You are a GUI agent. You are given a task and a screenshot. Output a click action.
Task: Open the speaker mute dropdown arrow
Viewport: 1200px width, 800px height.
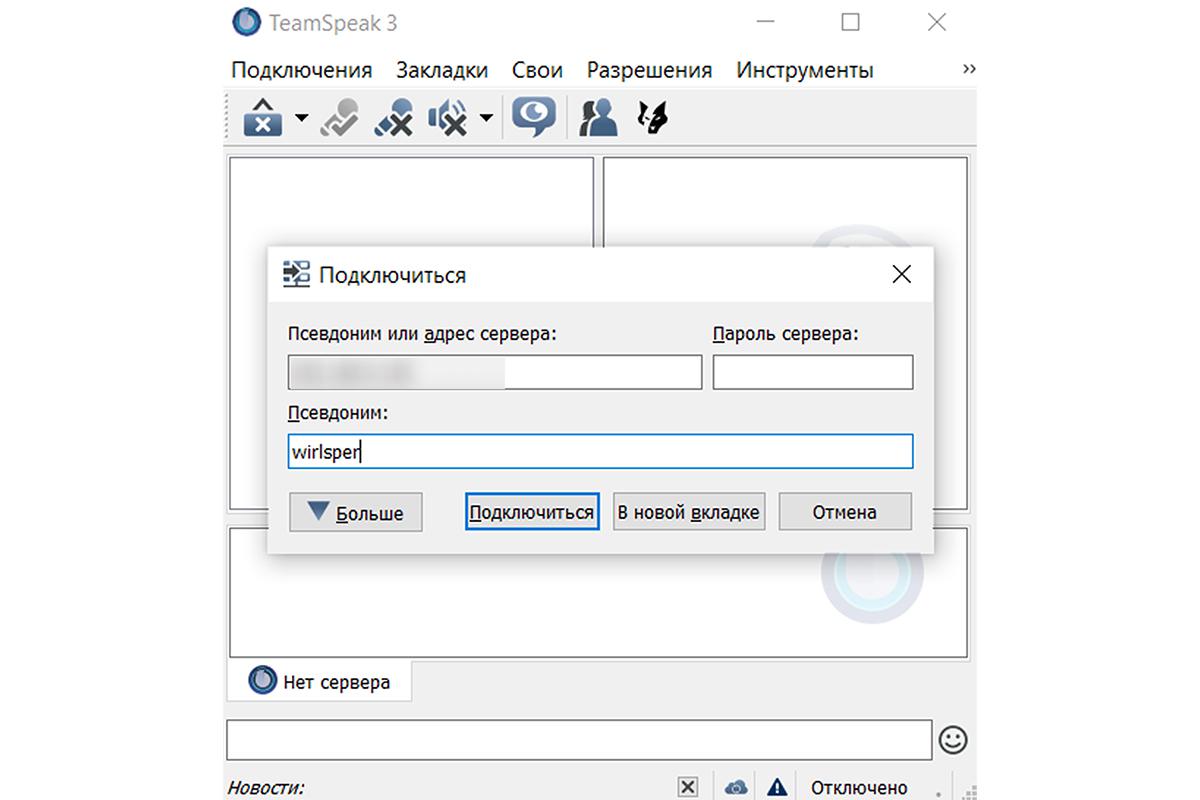[485, 117]
